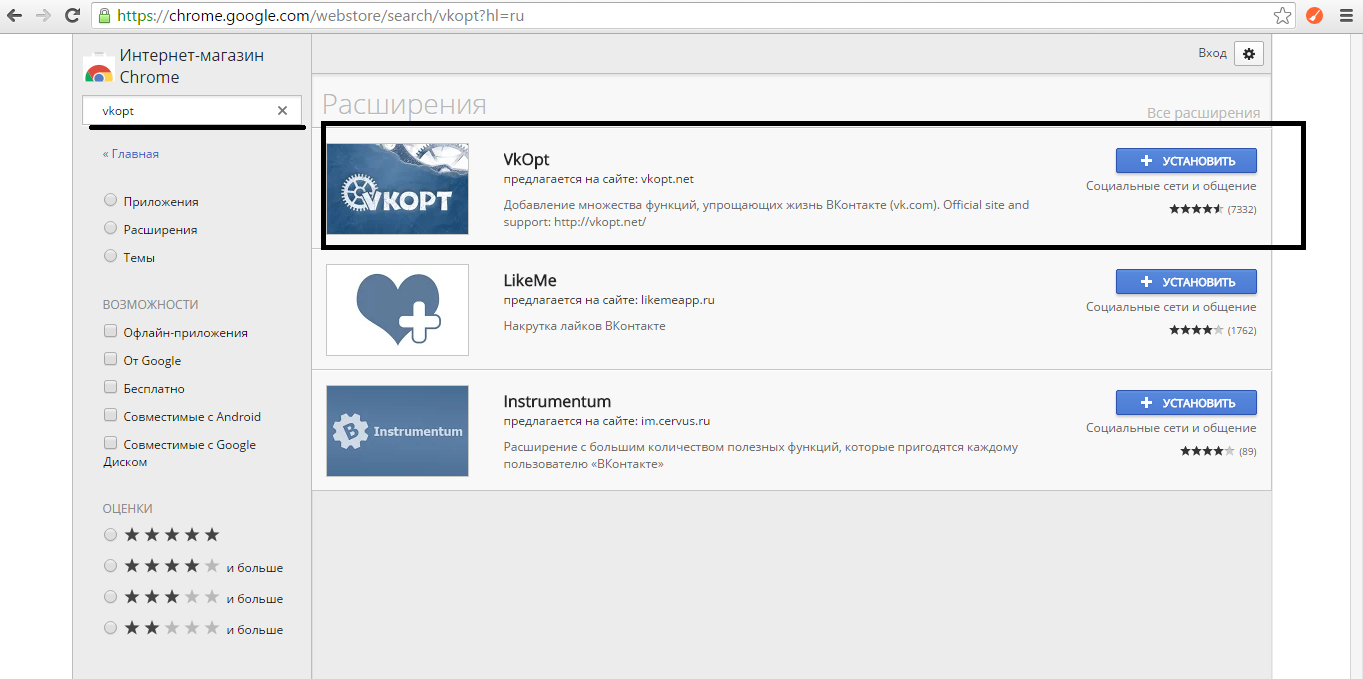Click LikeMe star rating (1762)

(1212, 330)
